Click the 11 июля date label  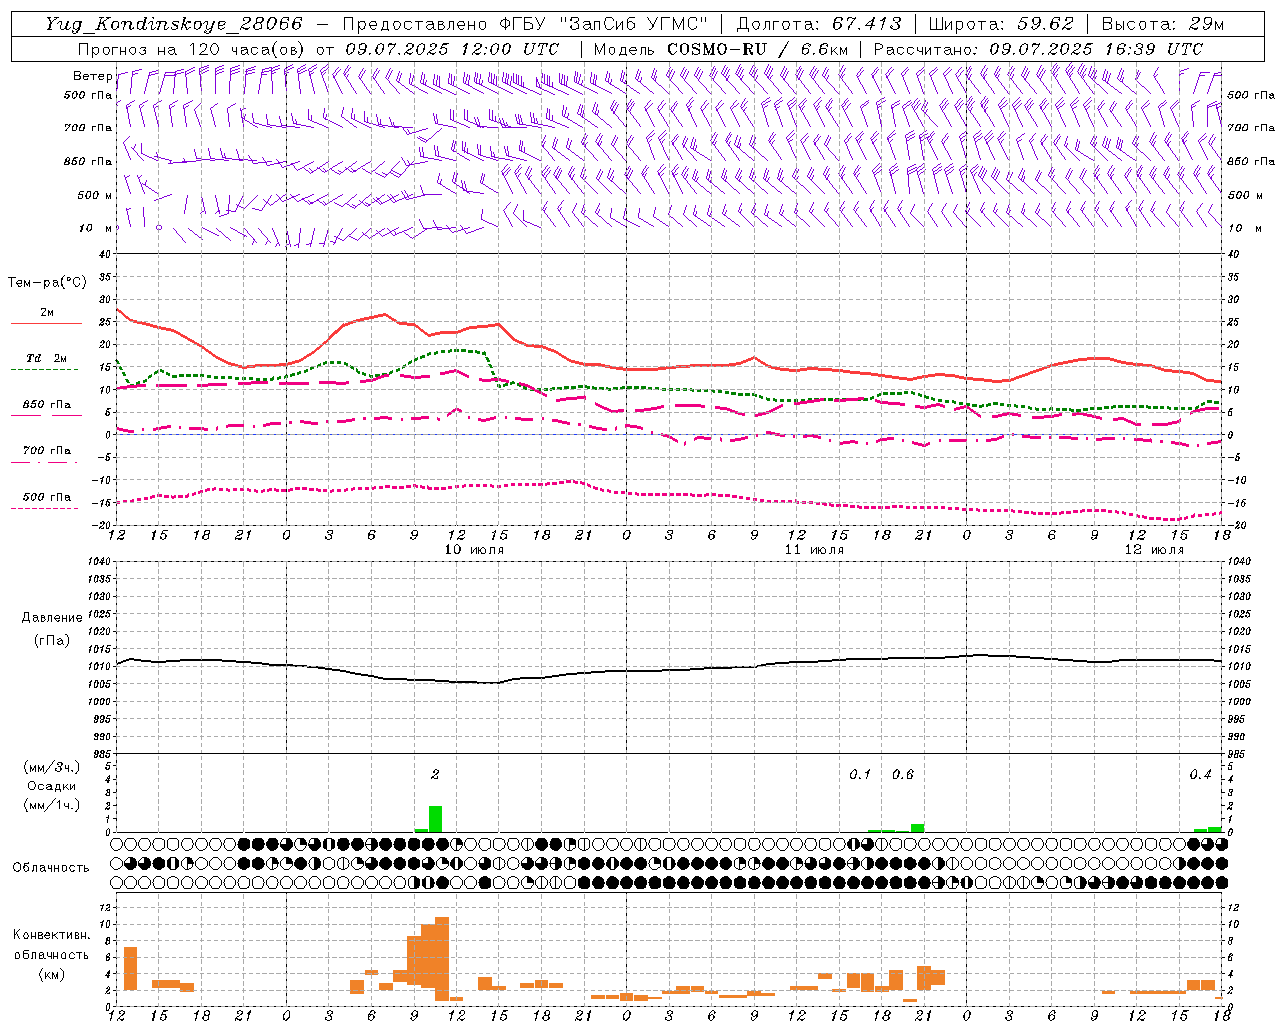tap(814, 550)
